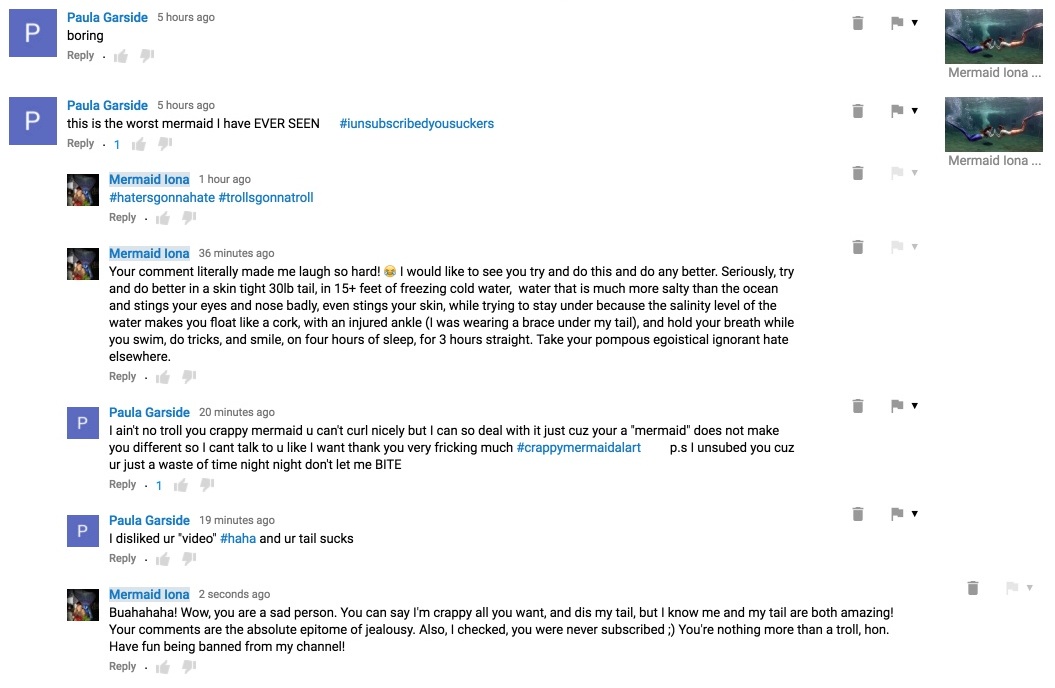This screenshot has width=1055, height=688.
Task: Flag the "boring" comment as spam
Action: [x=896, y=23]
